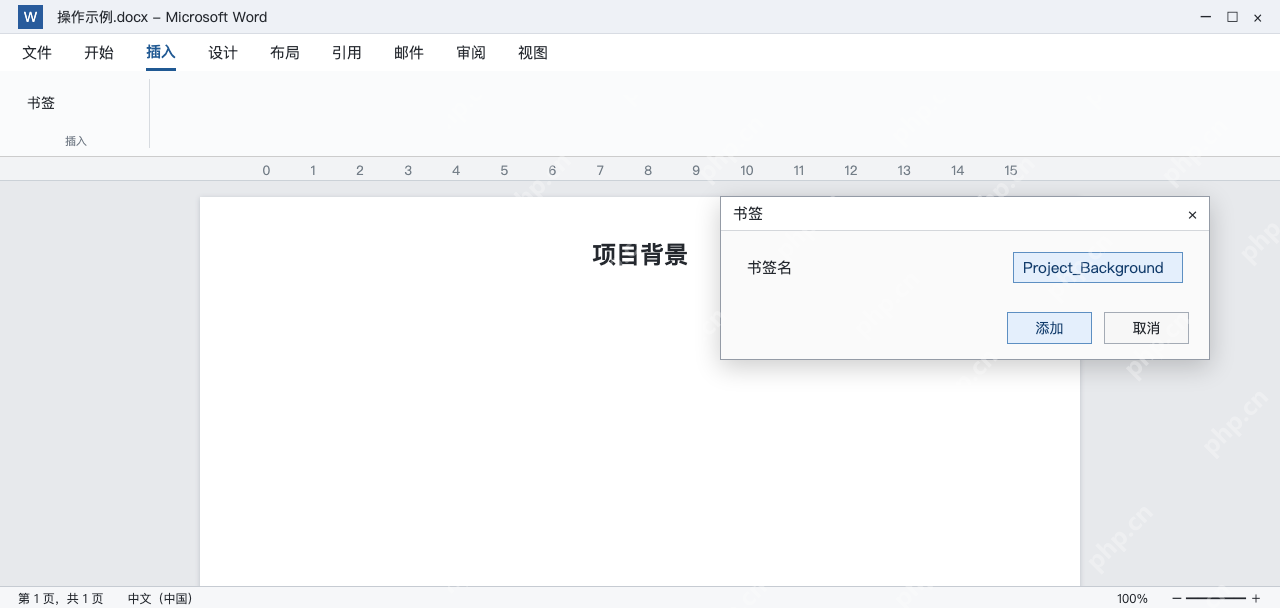Viewport: 1280px width, 608px height.
Task: Close the Microsoft Word window
Action: 1257,17
